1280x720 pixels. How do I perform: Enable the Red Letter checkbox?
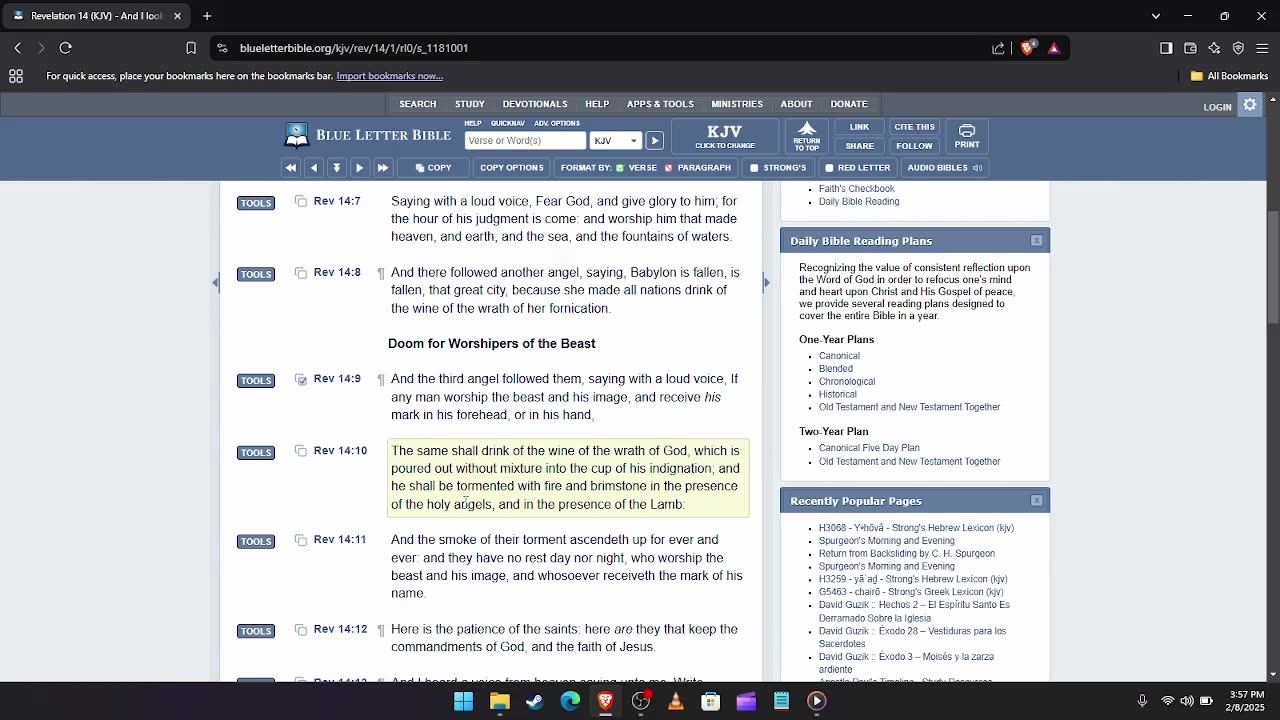coord(858,168)
